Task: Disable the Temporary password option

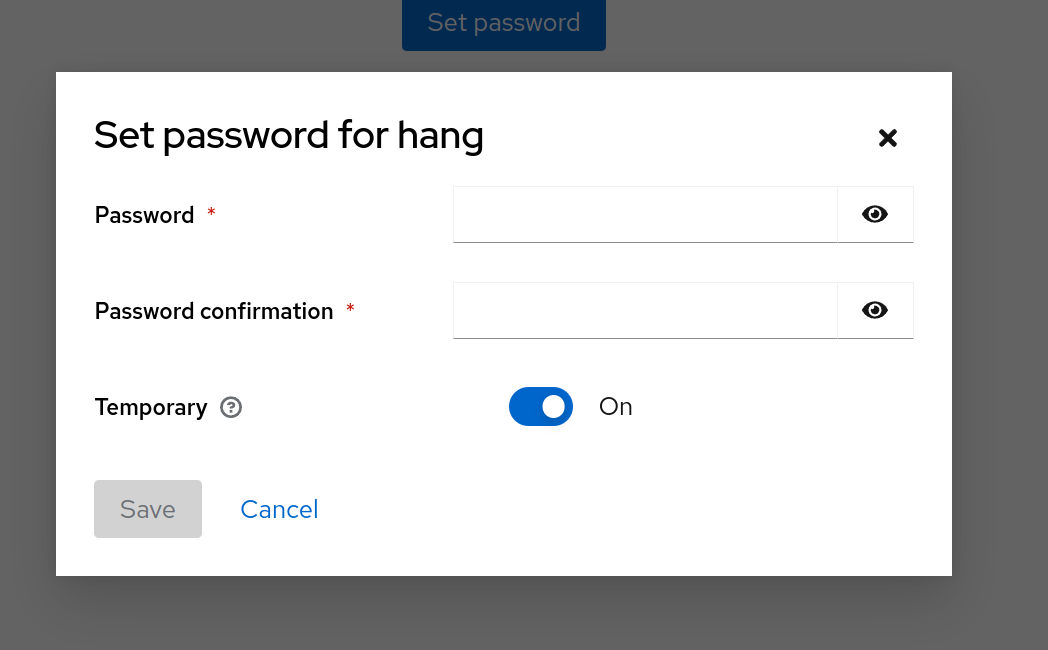Action: [541, 406]
